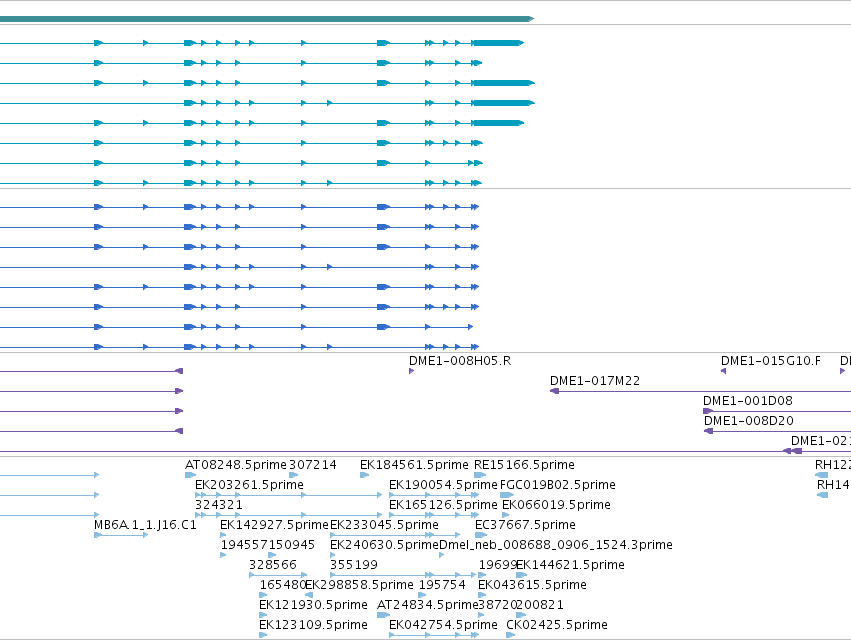Click the EK190054.5prime EST label
The width and height of the screenshot is (851, 640).
click(x=443, y=485)
